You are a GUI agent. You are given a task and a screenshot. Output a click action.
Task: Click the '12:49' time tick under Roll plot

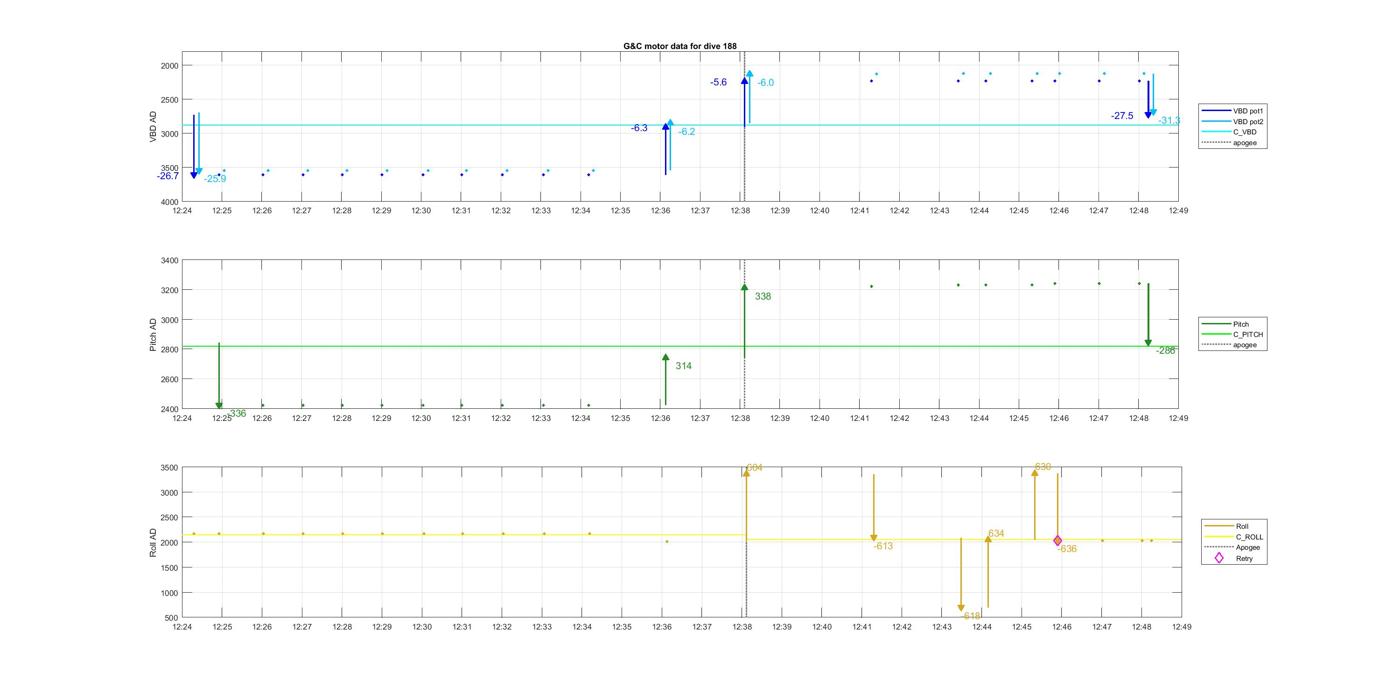point(1181,627)
